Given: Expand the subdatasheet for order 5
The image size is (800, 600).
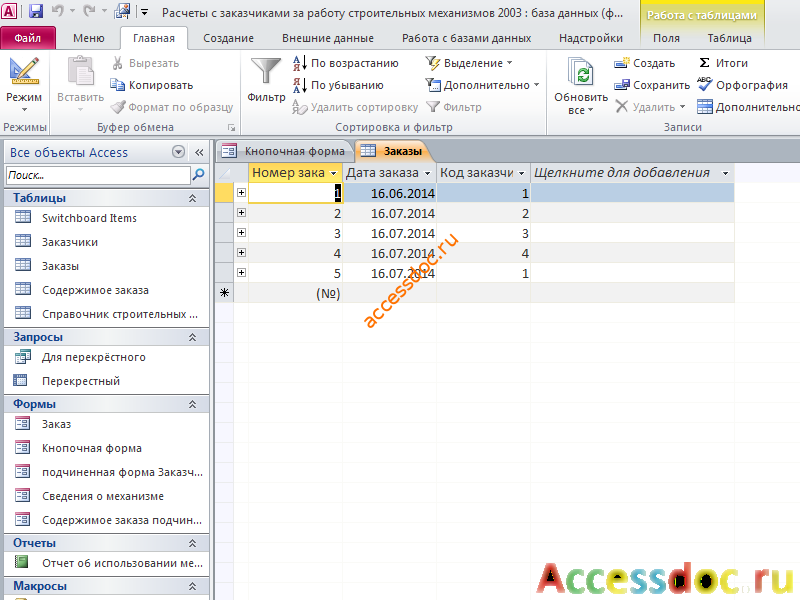Looking at the screenshot, I should [x=241, y=272].
